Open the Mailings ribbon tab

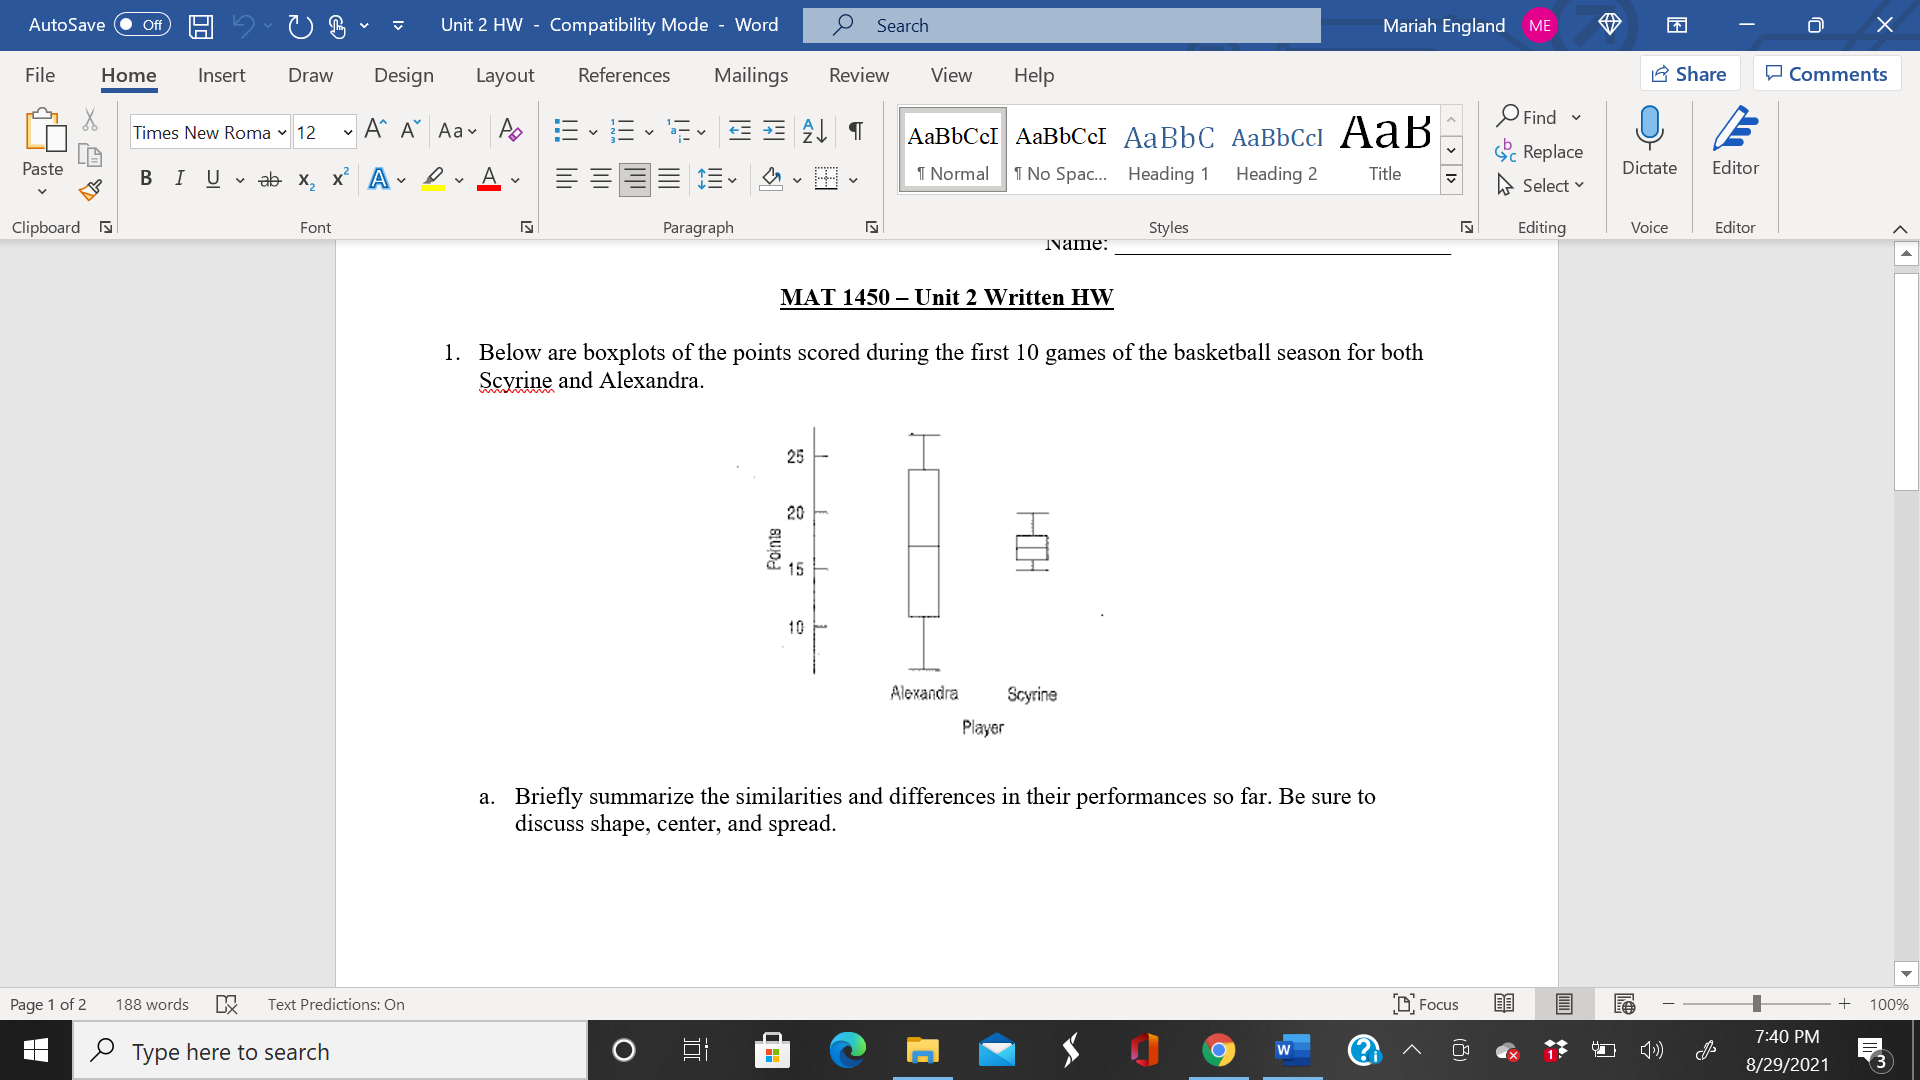pyautogui.click(x=750, y=75)
